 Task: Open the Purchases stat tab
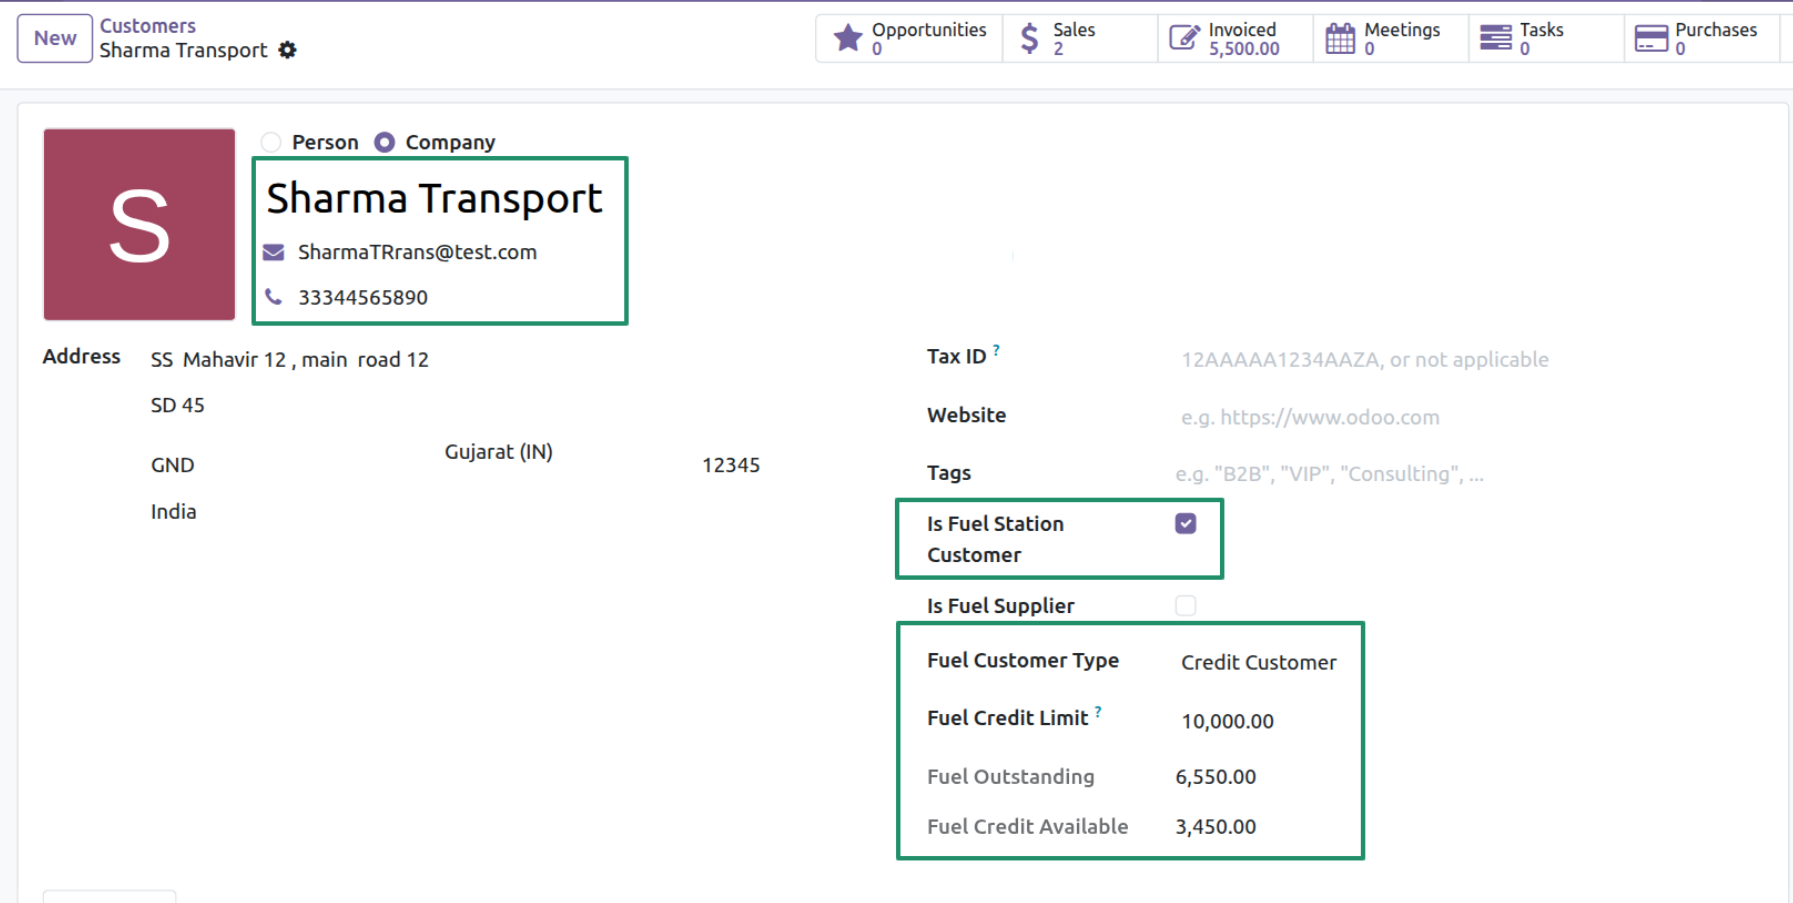(x=1702, y=38)
